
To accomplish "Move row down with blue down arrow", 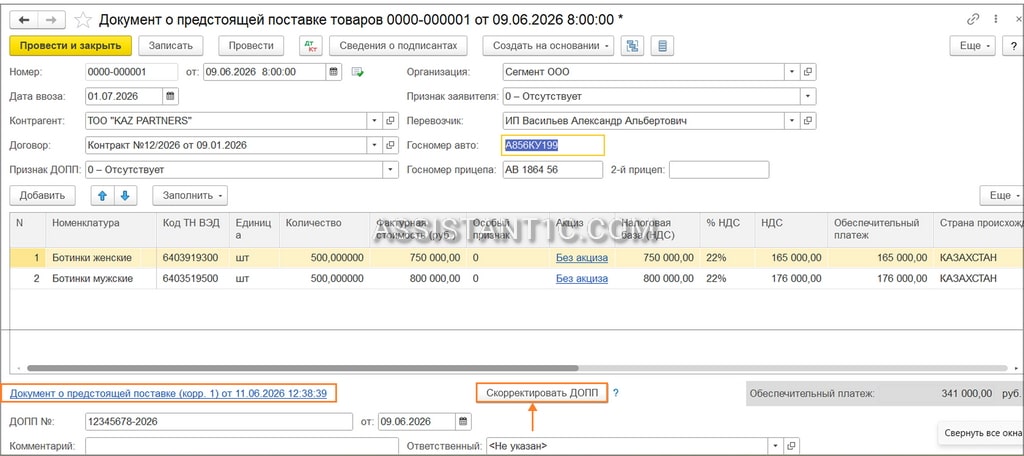I will tap(125, 195).
